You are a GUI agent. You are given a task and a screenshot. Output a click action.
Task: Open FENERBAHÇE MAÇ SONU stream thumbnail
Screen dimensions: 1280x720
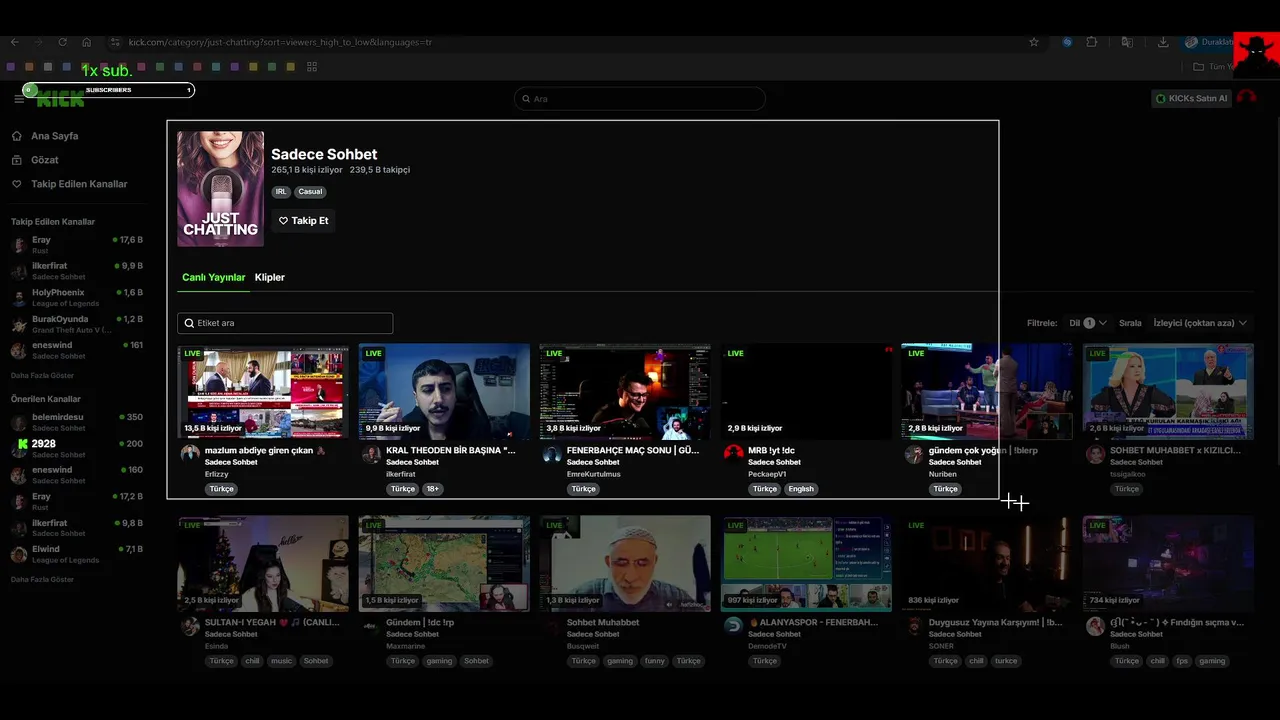tap(625, 391)
